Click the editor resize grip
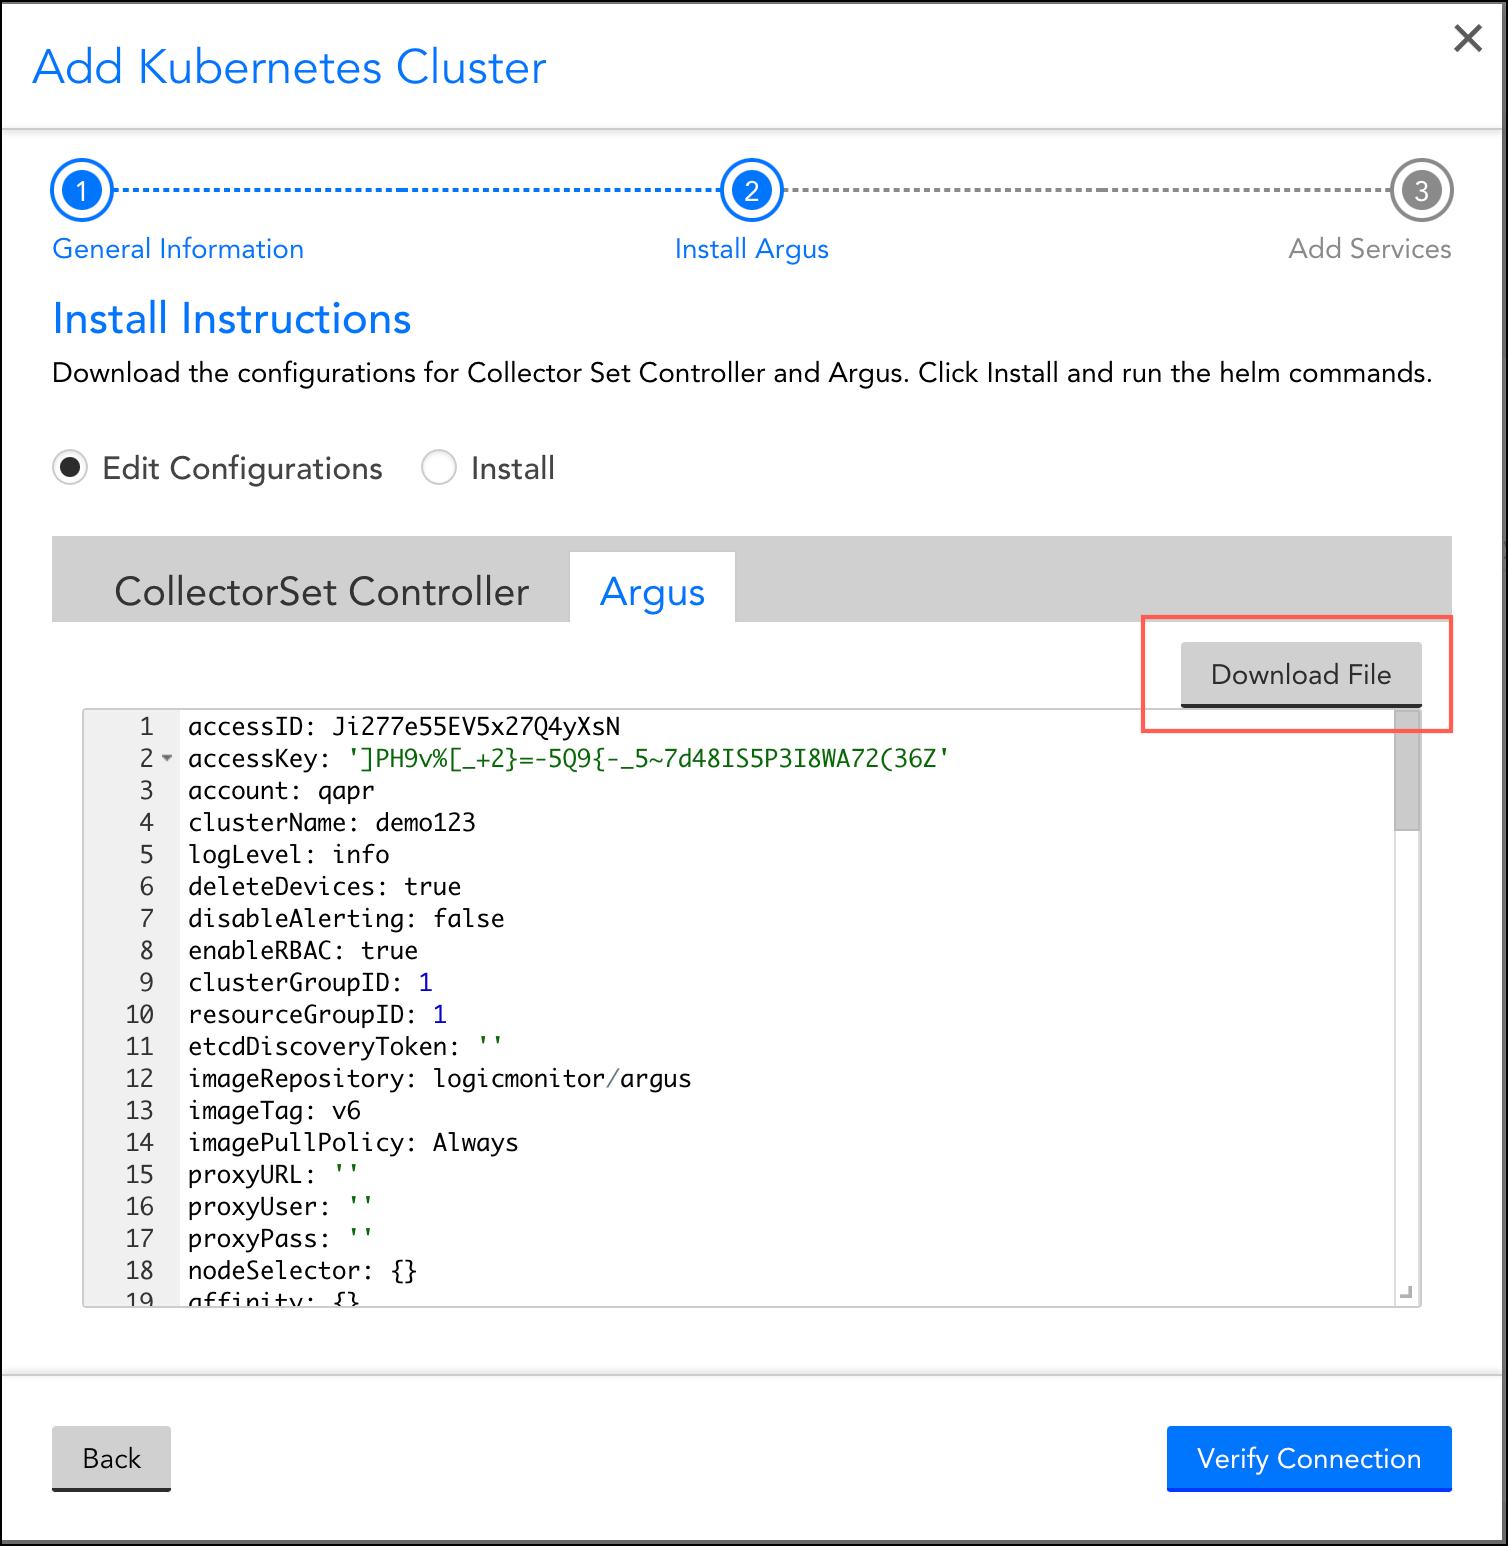The image size is (1508, 1546). pos(1408,1293)
